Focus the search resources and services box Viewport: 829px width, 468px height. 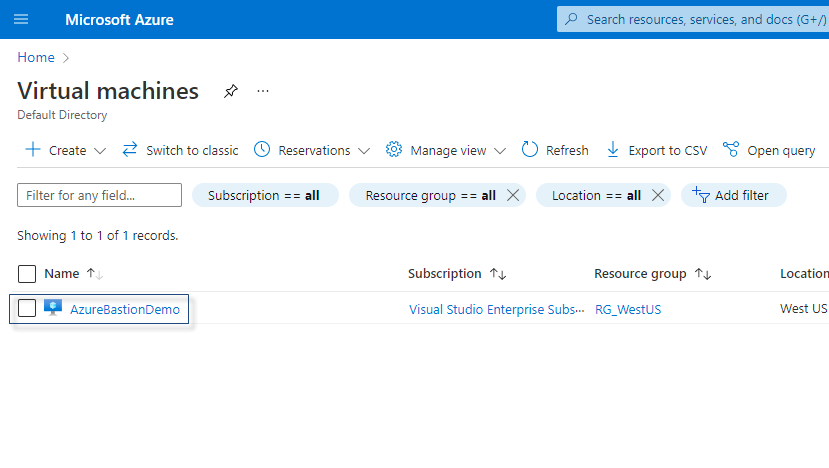coord(693,20)
